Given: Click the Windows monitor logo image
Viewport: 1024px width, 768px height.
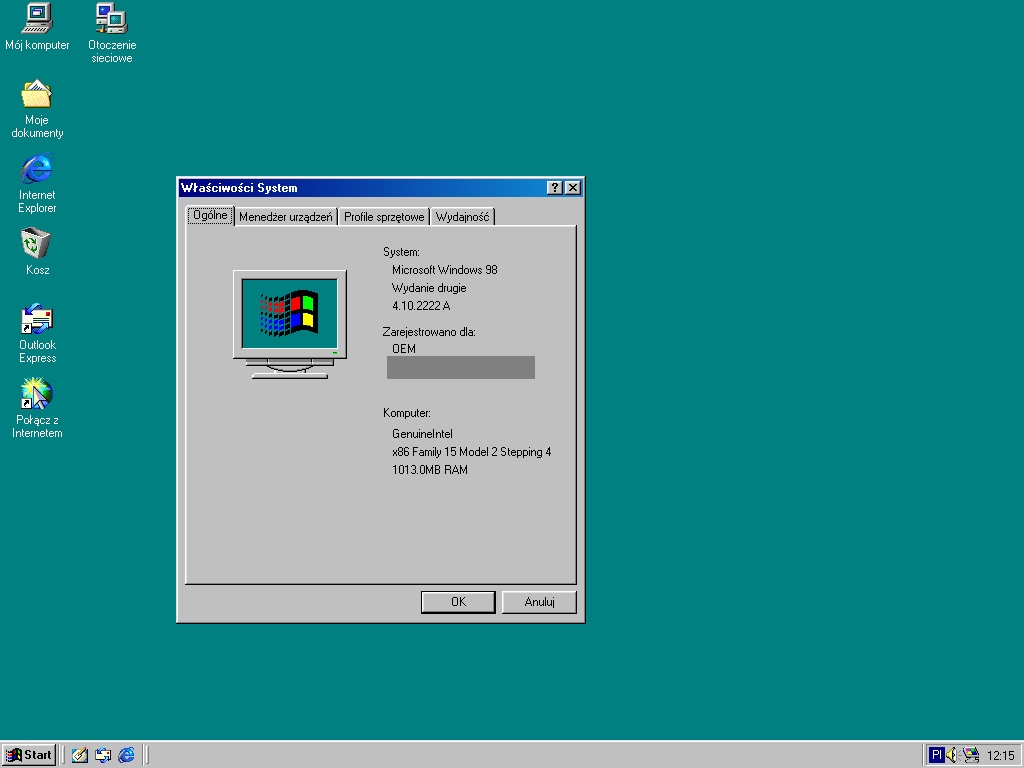Looking at the screenshot, I should point(290,325).
